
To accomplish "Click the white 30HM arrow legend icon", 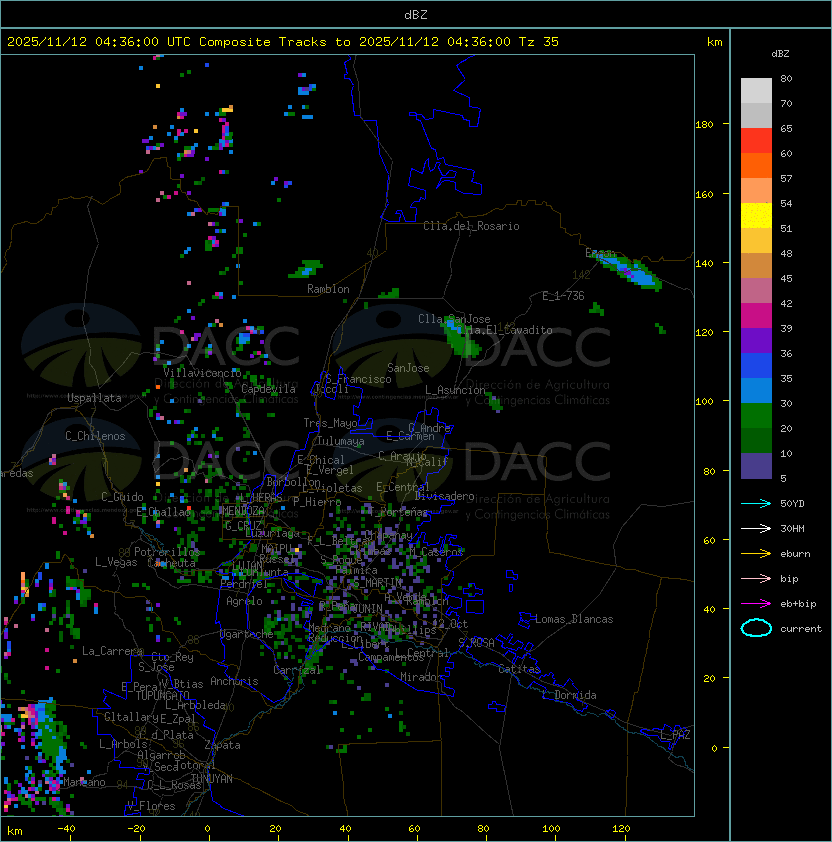I will (x=756, y=528).
